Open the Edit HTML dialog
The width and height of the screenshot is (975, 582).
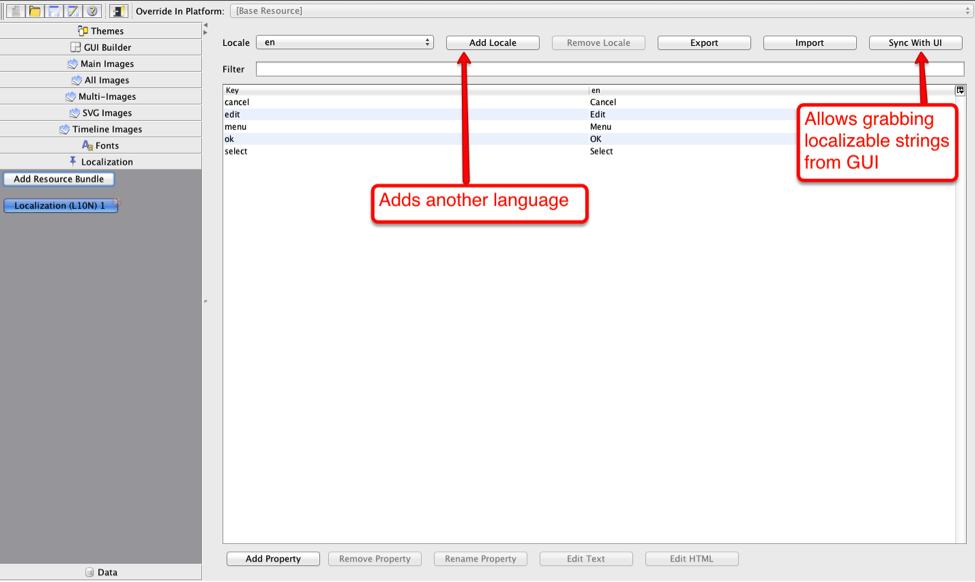(691, 558)
